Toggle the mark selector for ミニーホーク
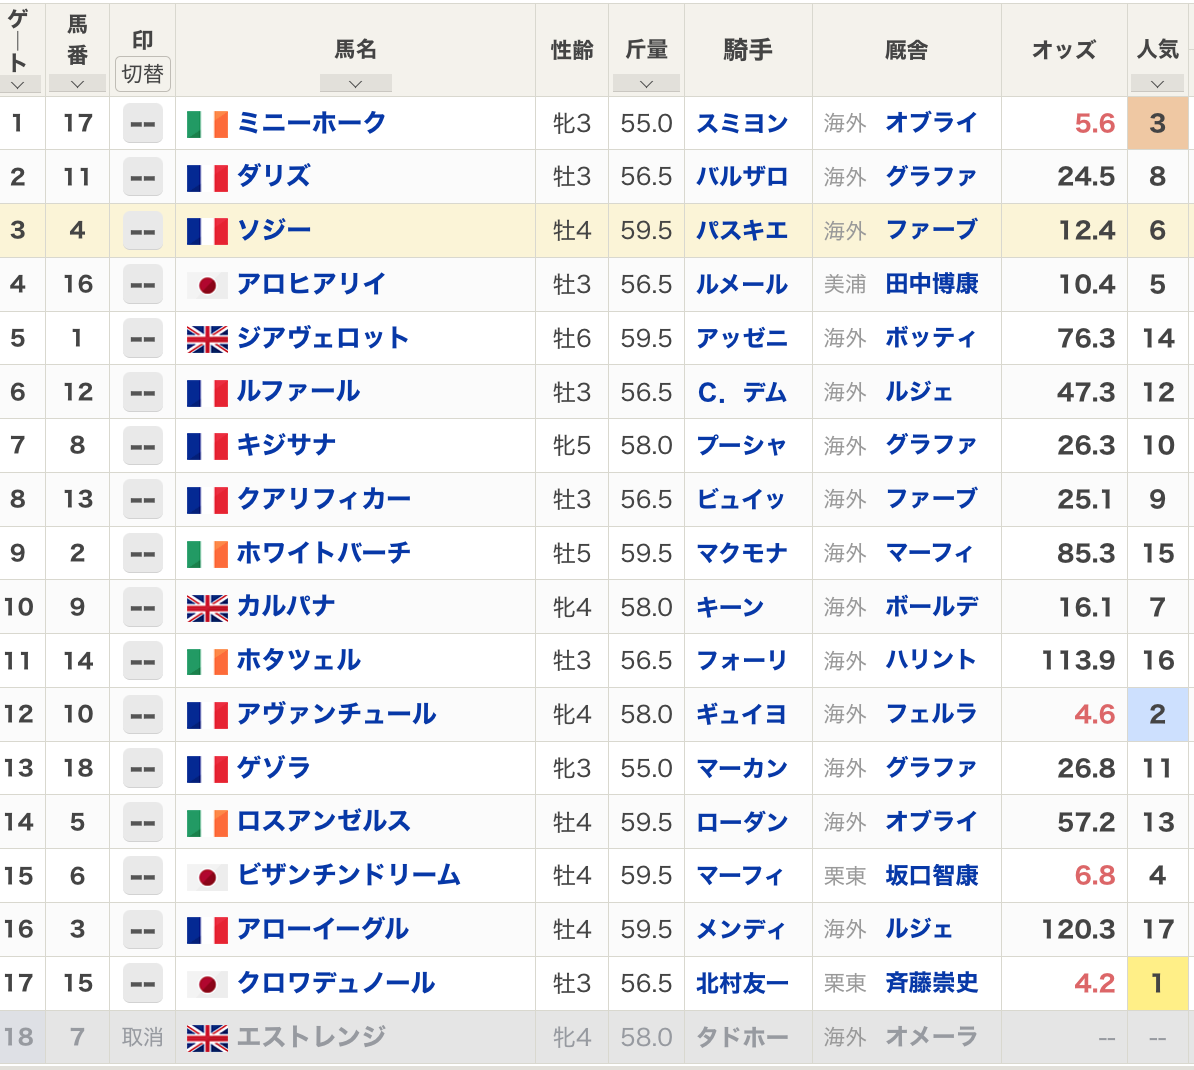The width and height of the screenshot is (1194, 1070). point(143,125)
